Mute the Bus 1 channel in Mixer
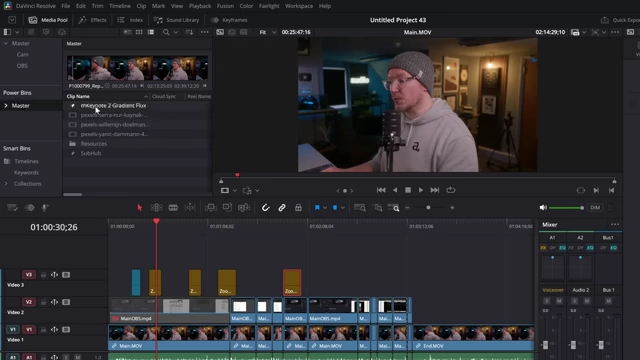Image resolution: width=640 pixels, height=360 pixels. [x=608, y=301]
